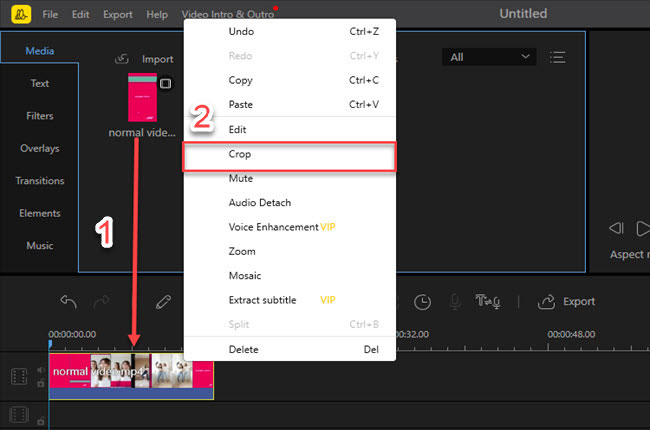Open the Edit menu in menu bar
The image size is (650, 430).
80,15
